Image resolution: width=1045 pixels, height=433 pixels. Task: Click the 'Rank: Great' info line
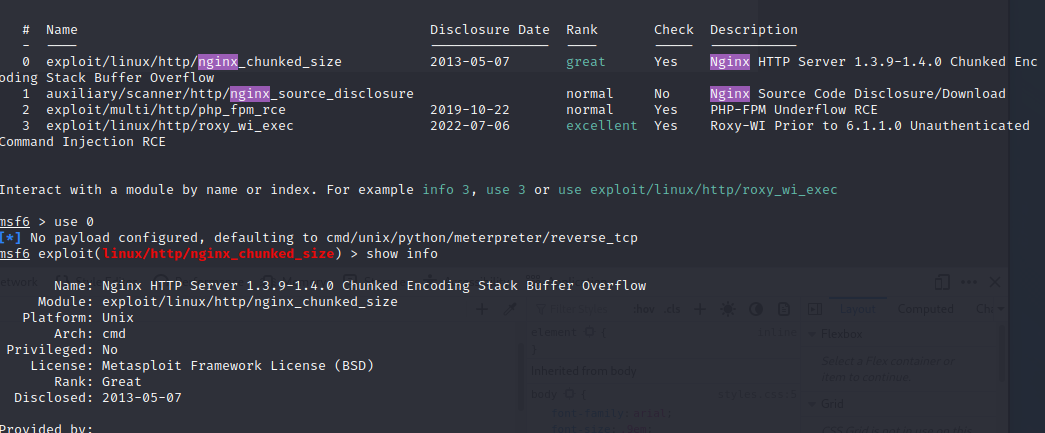[98, 382]
